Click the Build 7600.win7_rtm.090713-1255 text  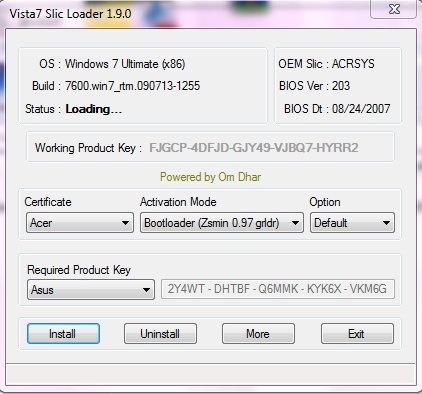[x=116, y=86]
